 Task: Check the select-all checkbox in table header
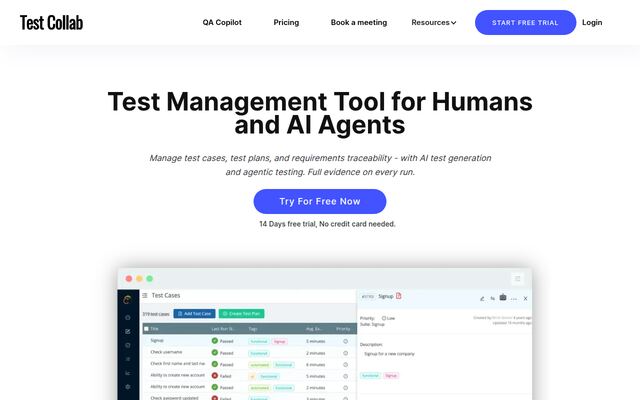coord(146,329)
